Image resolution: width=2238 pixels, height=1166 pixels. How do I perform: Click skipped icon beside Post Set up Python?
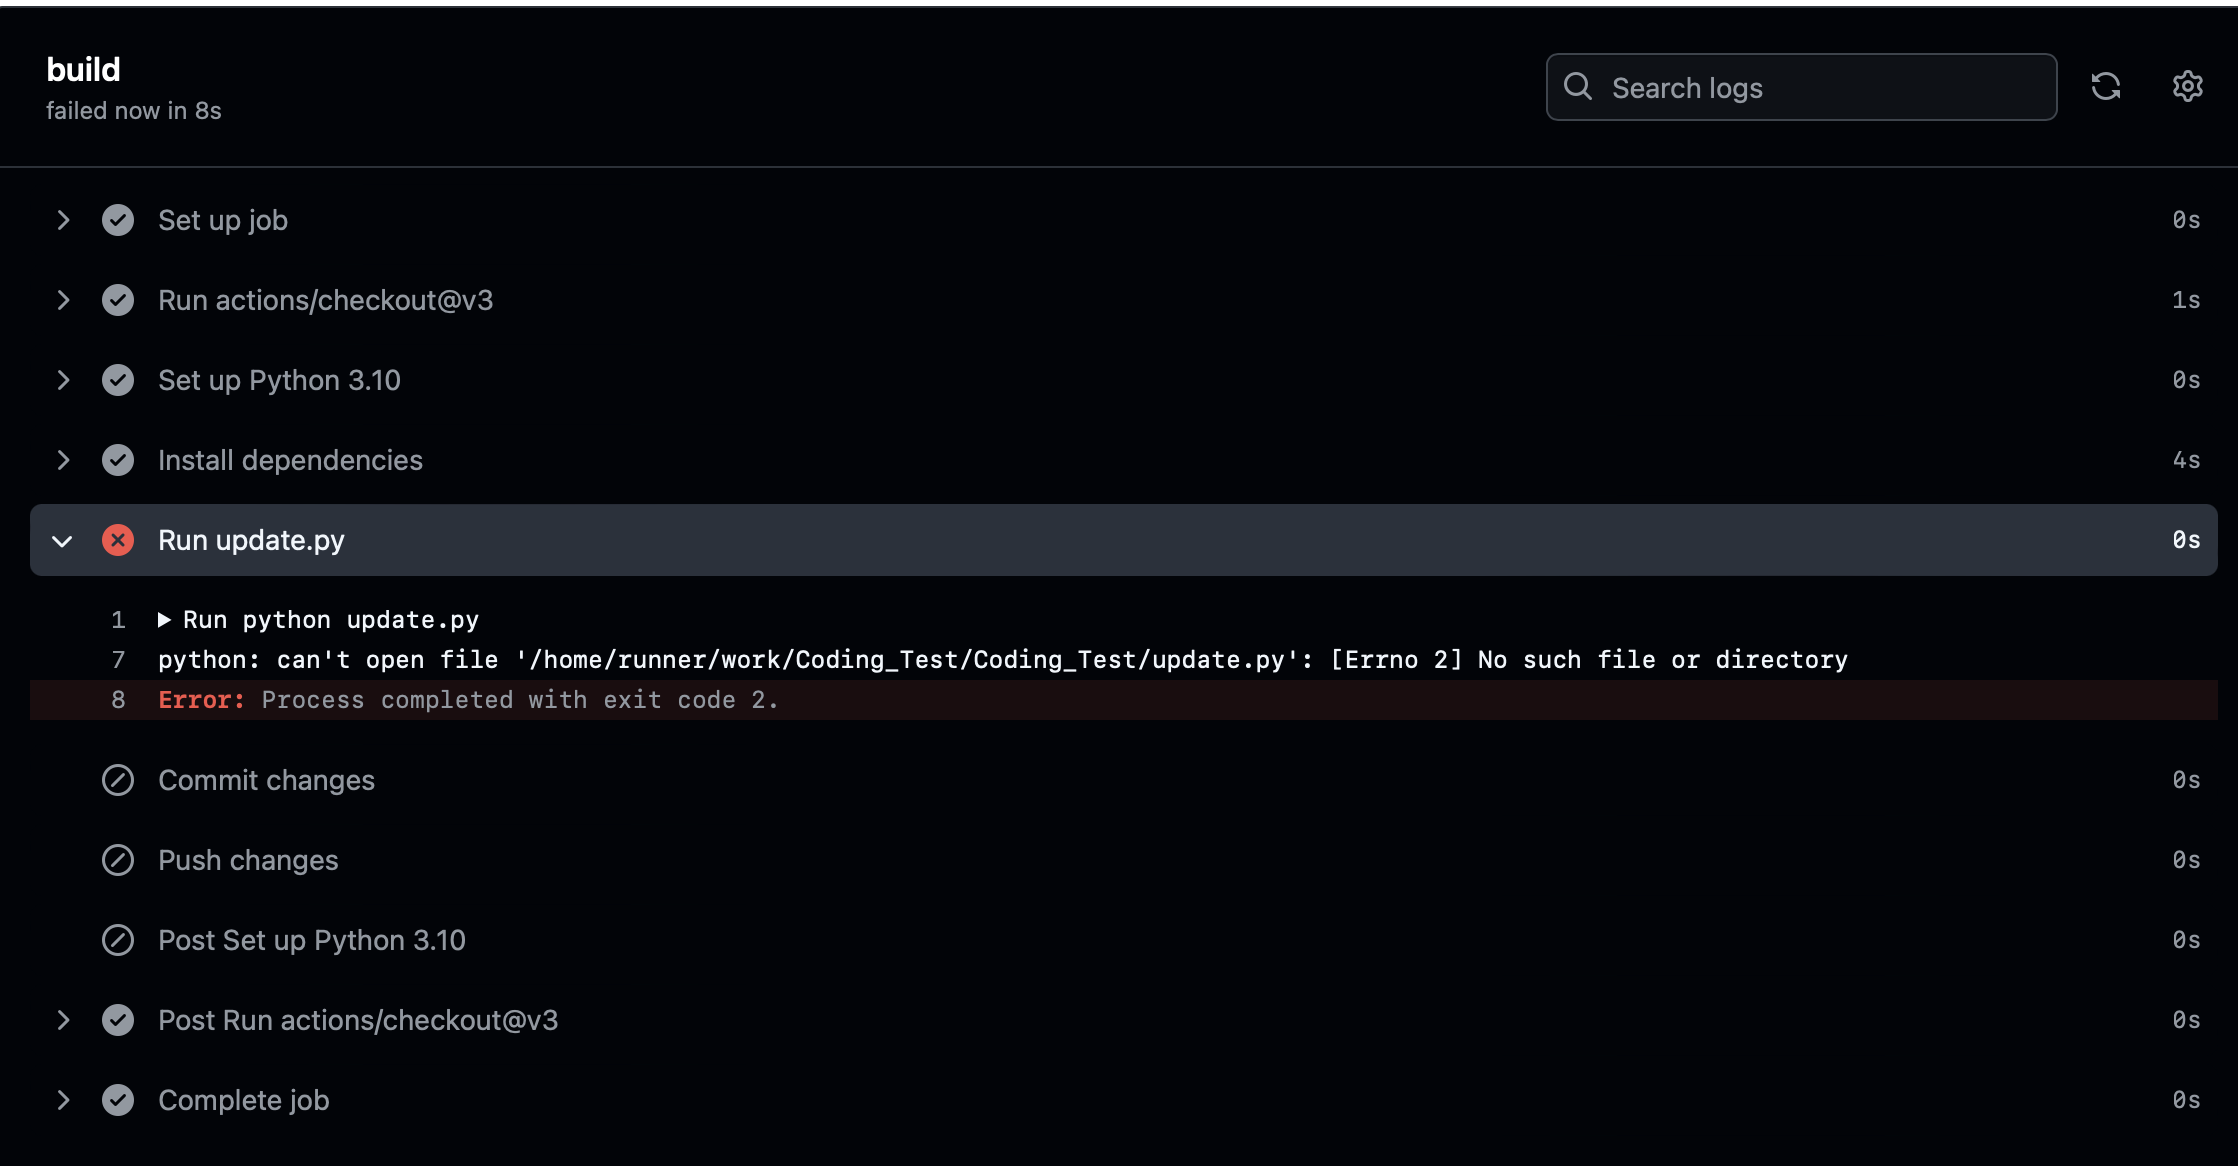point(118,940)
